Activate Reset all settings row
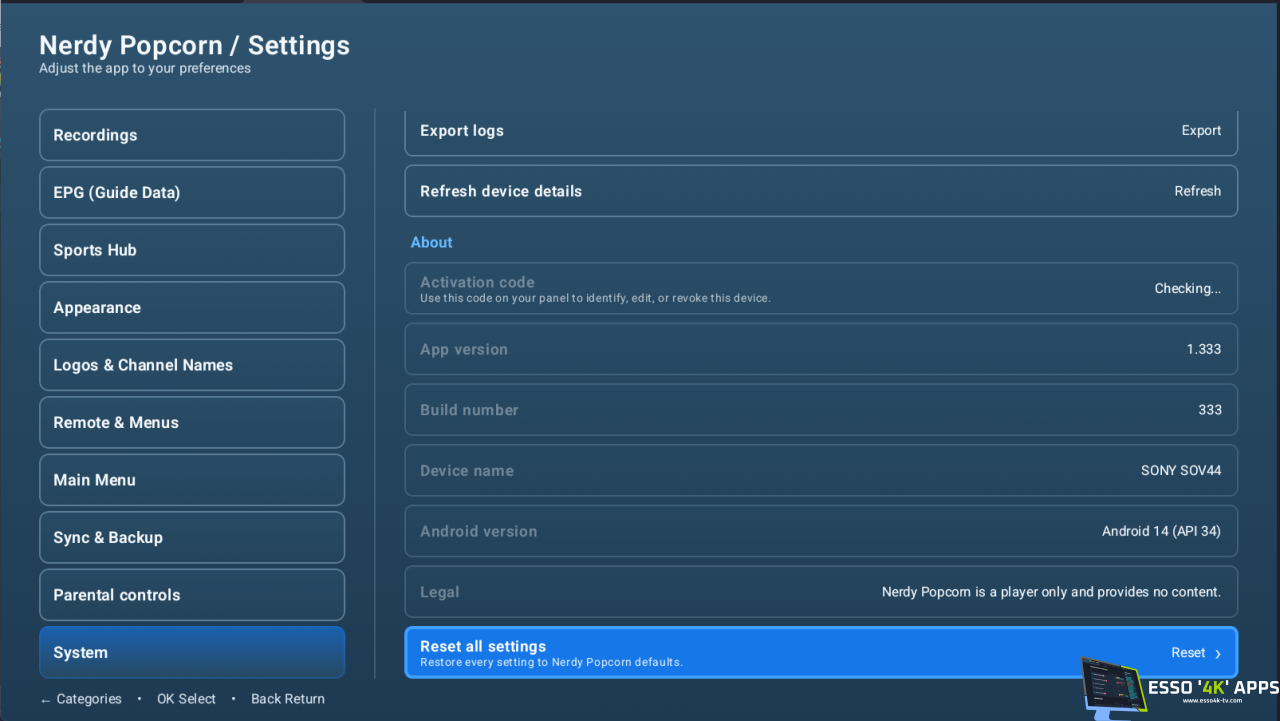This screenshot has height=721, width=1280. click(x=821, y=653)
